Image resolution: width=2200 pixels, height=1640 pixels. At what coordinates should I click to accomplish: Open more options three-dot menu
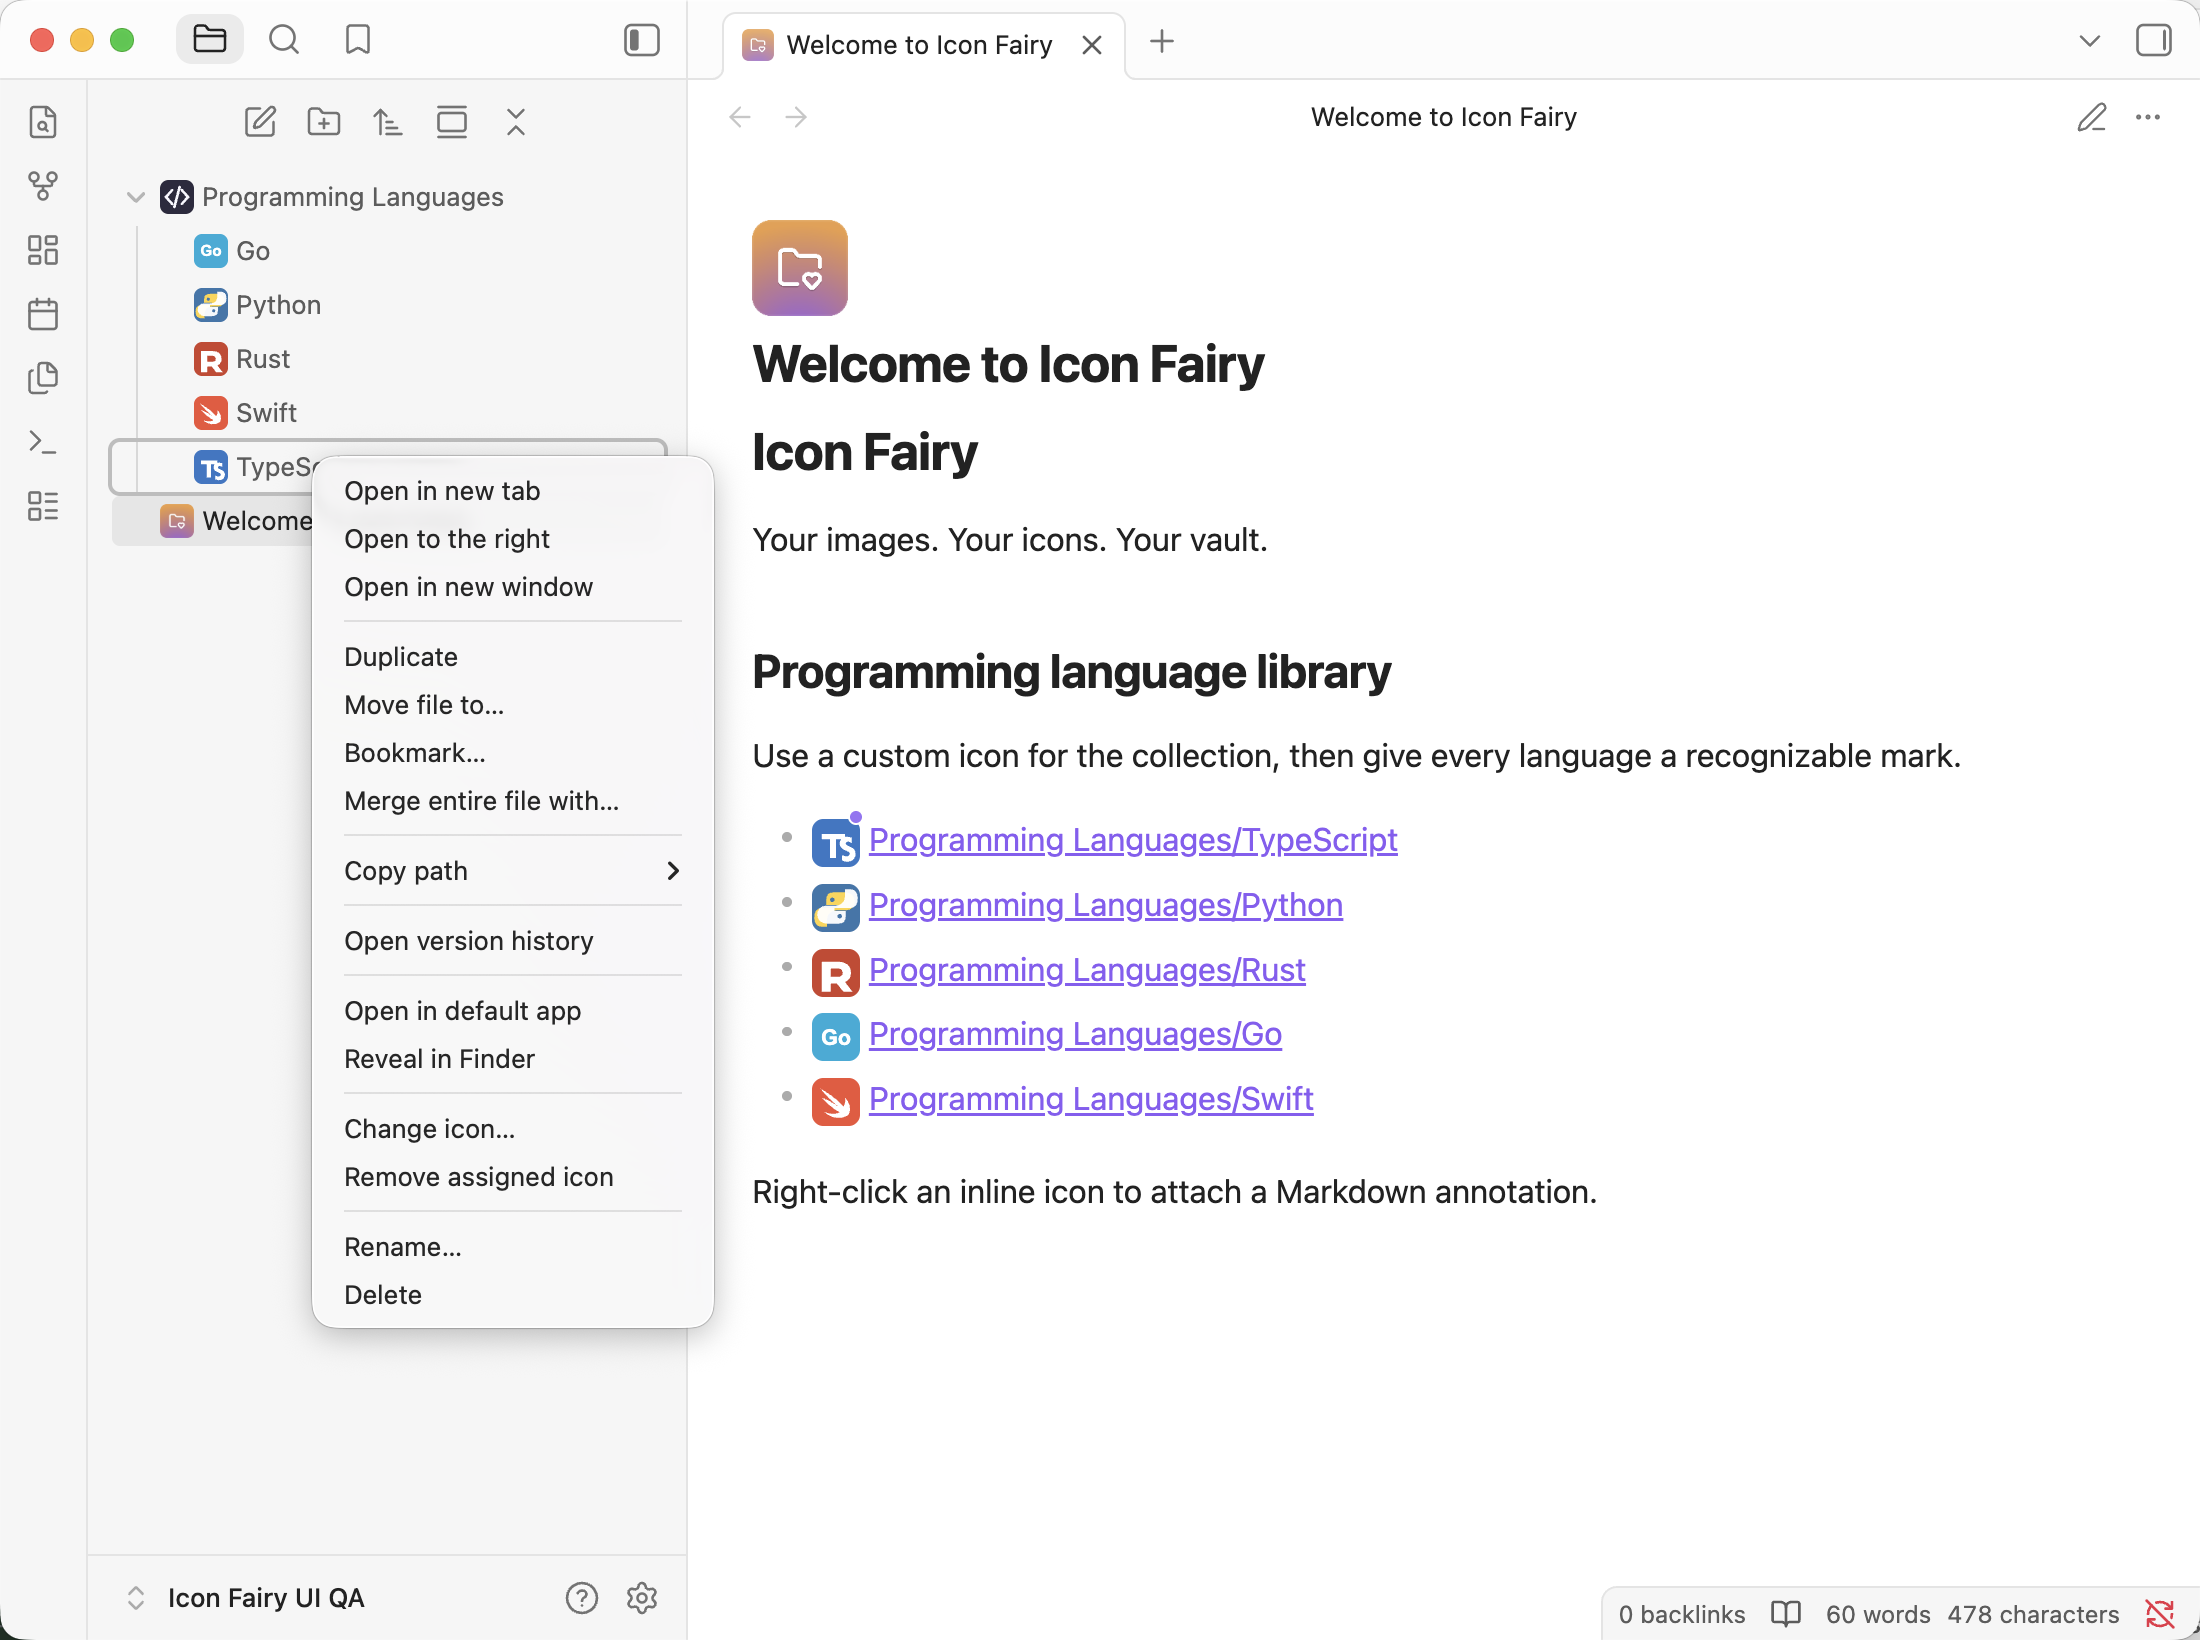coord(2148,117)
